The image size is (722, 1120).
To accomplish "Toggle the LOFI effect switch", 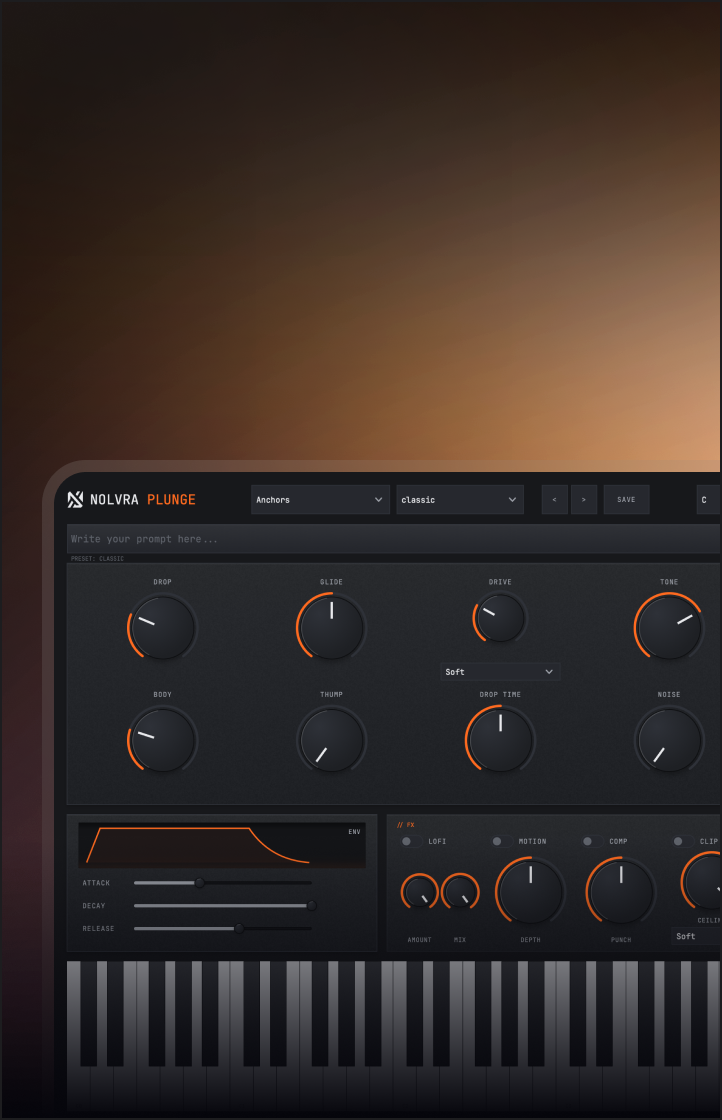I will click(x=411, y=841).
